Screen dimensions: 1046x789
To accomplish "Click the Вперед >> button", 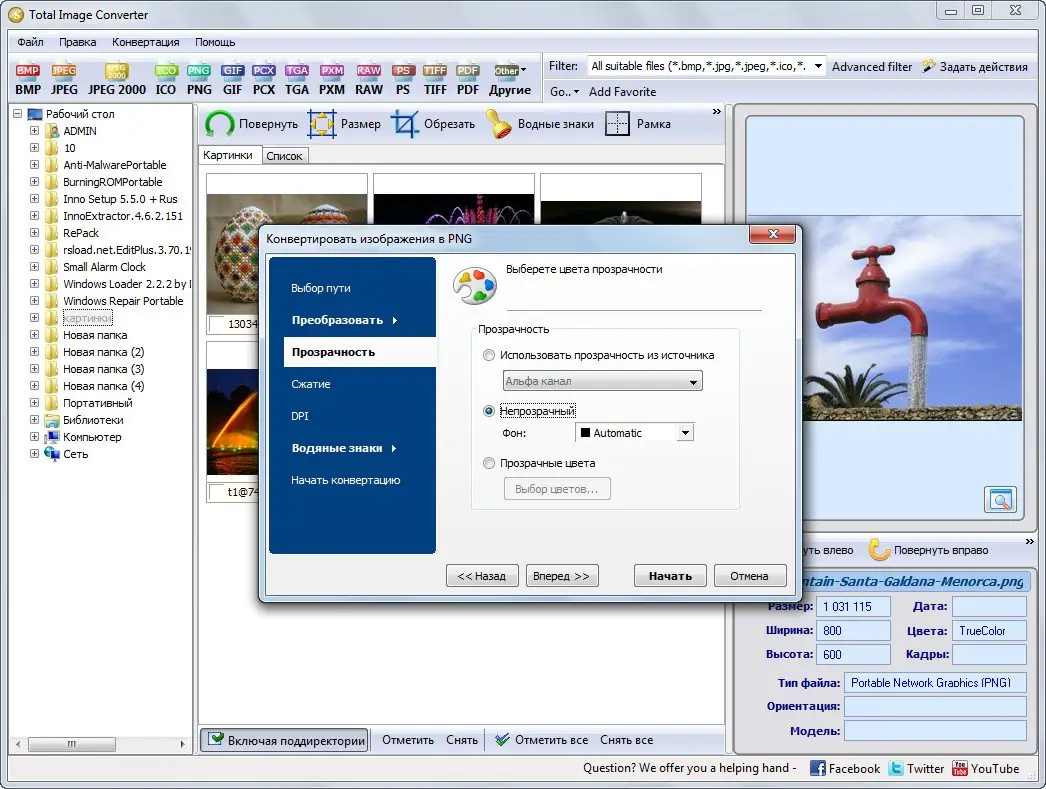I will pyautogui.click(x=562, y=576).
